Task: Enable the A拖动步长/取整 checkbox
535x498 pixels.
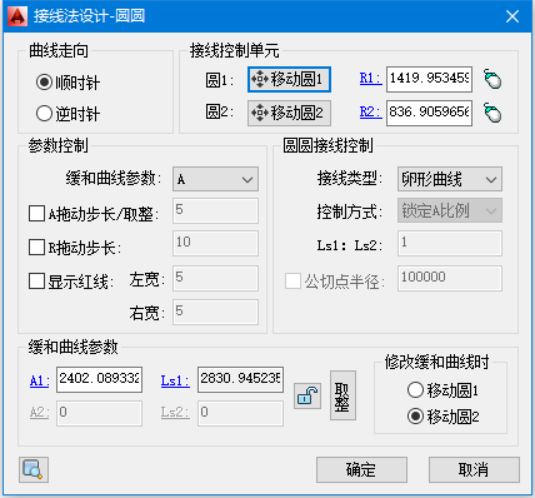Action: pyautogui.click(x=37, y=214)
